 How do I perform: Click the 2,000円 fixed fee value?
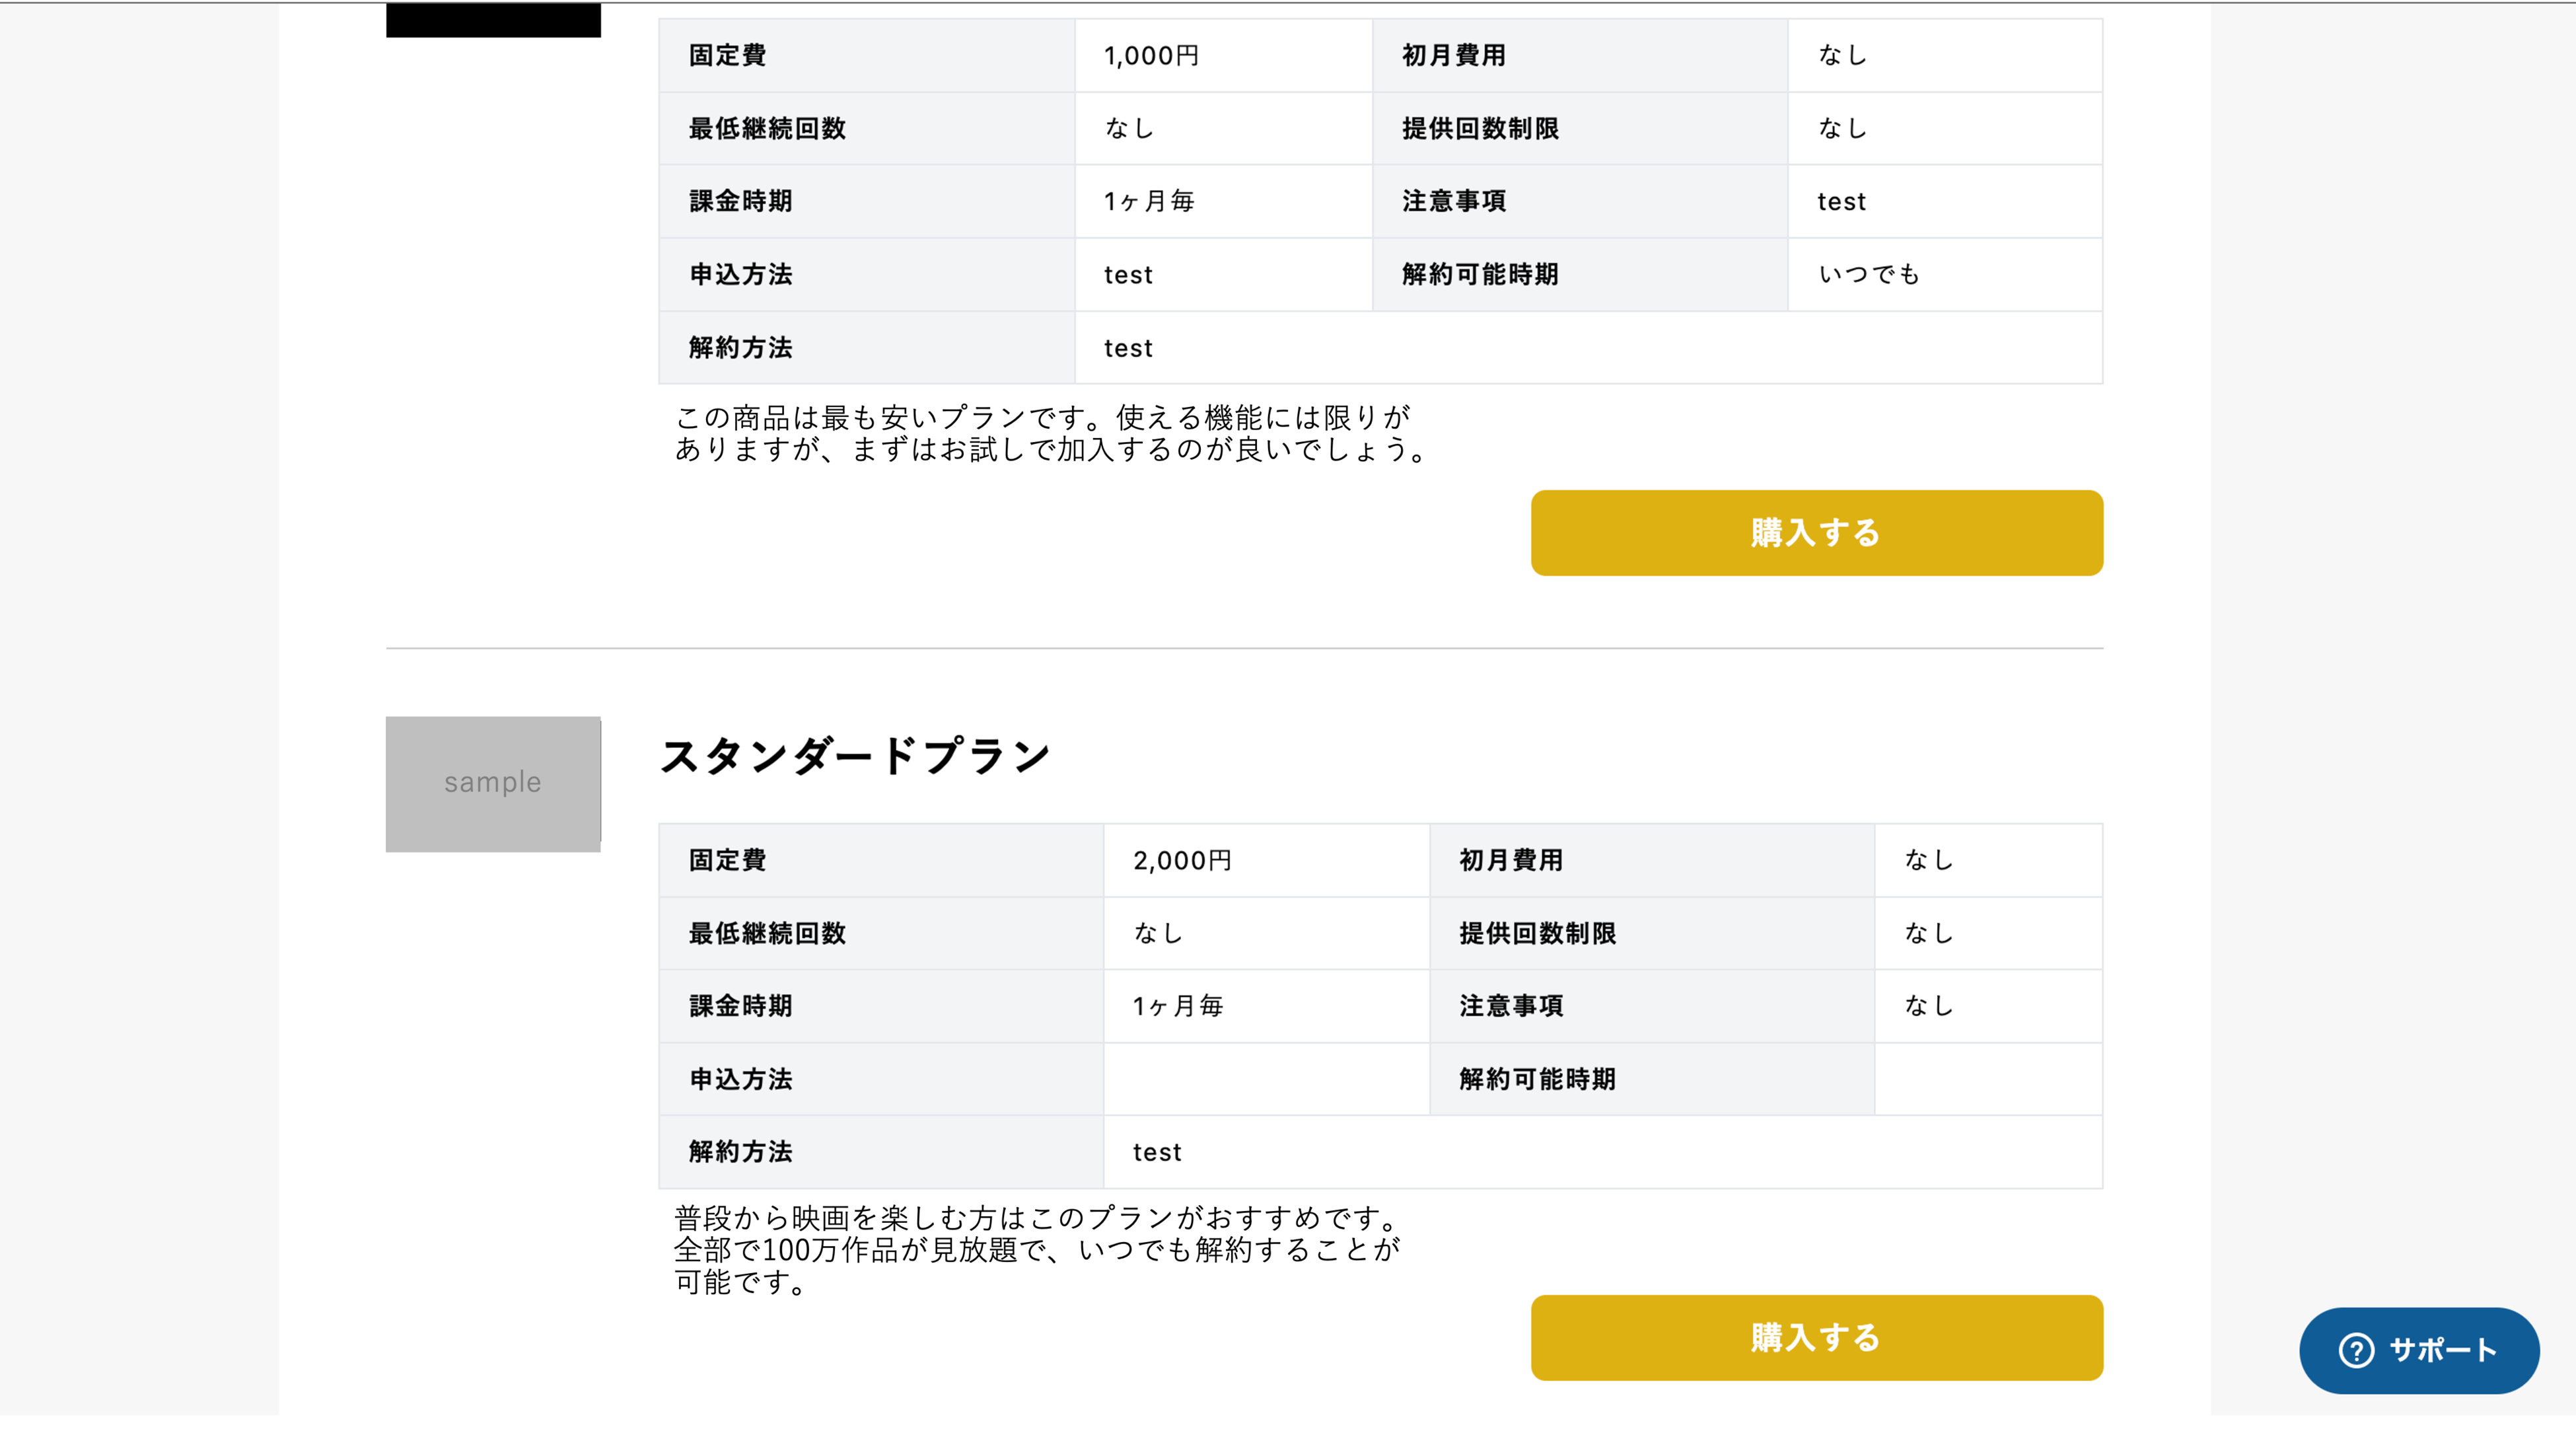(1181, 860)
